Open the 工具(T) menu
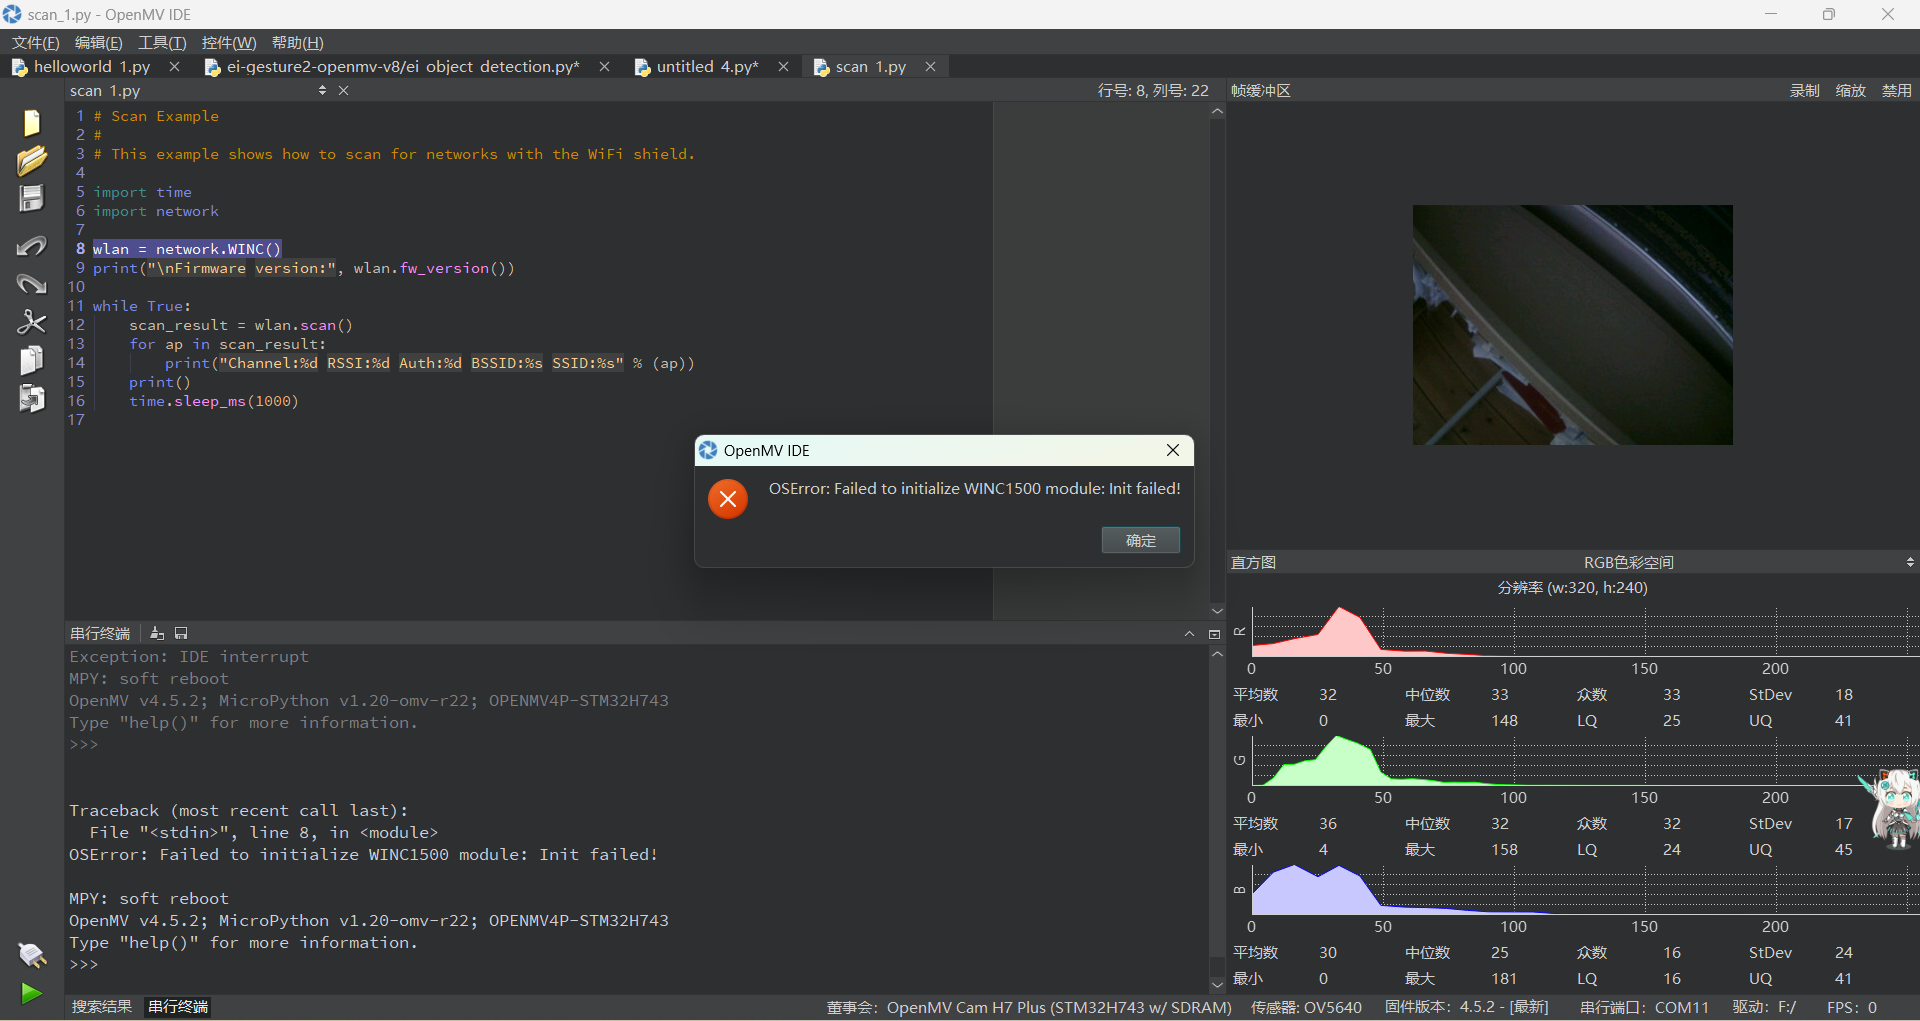 (162, 43)
